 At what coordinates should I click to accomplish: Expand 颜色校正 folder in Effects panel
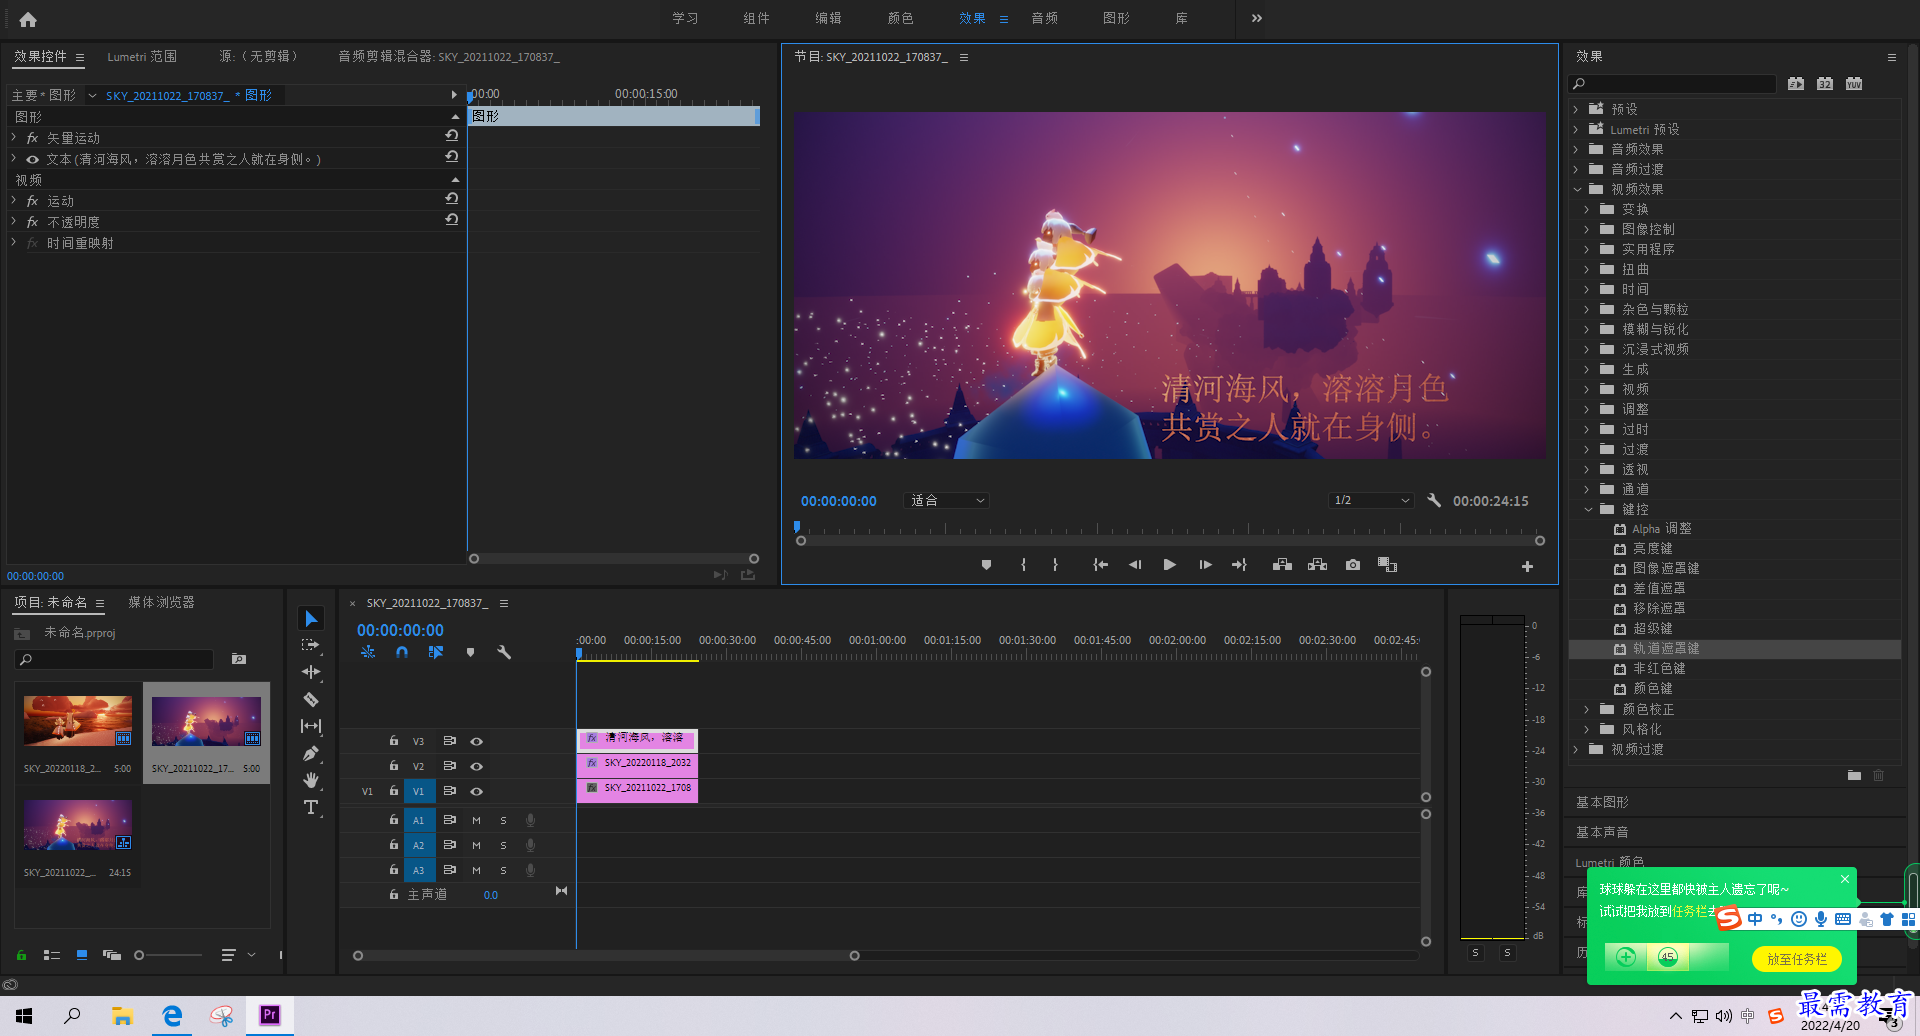[1587, 709]
